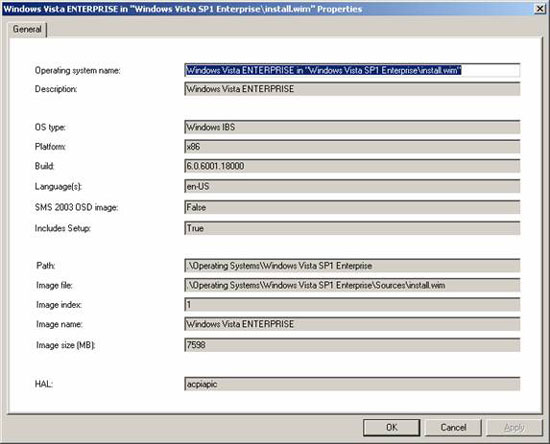Close the Properties dialog window
The width and height of the screenshot is (550, 444).
[x=540, y=9]
